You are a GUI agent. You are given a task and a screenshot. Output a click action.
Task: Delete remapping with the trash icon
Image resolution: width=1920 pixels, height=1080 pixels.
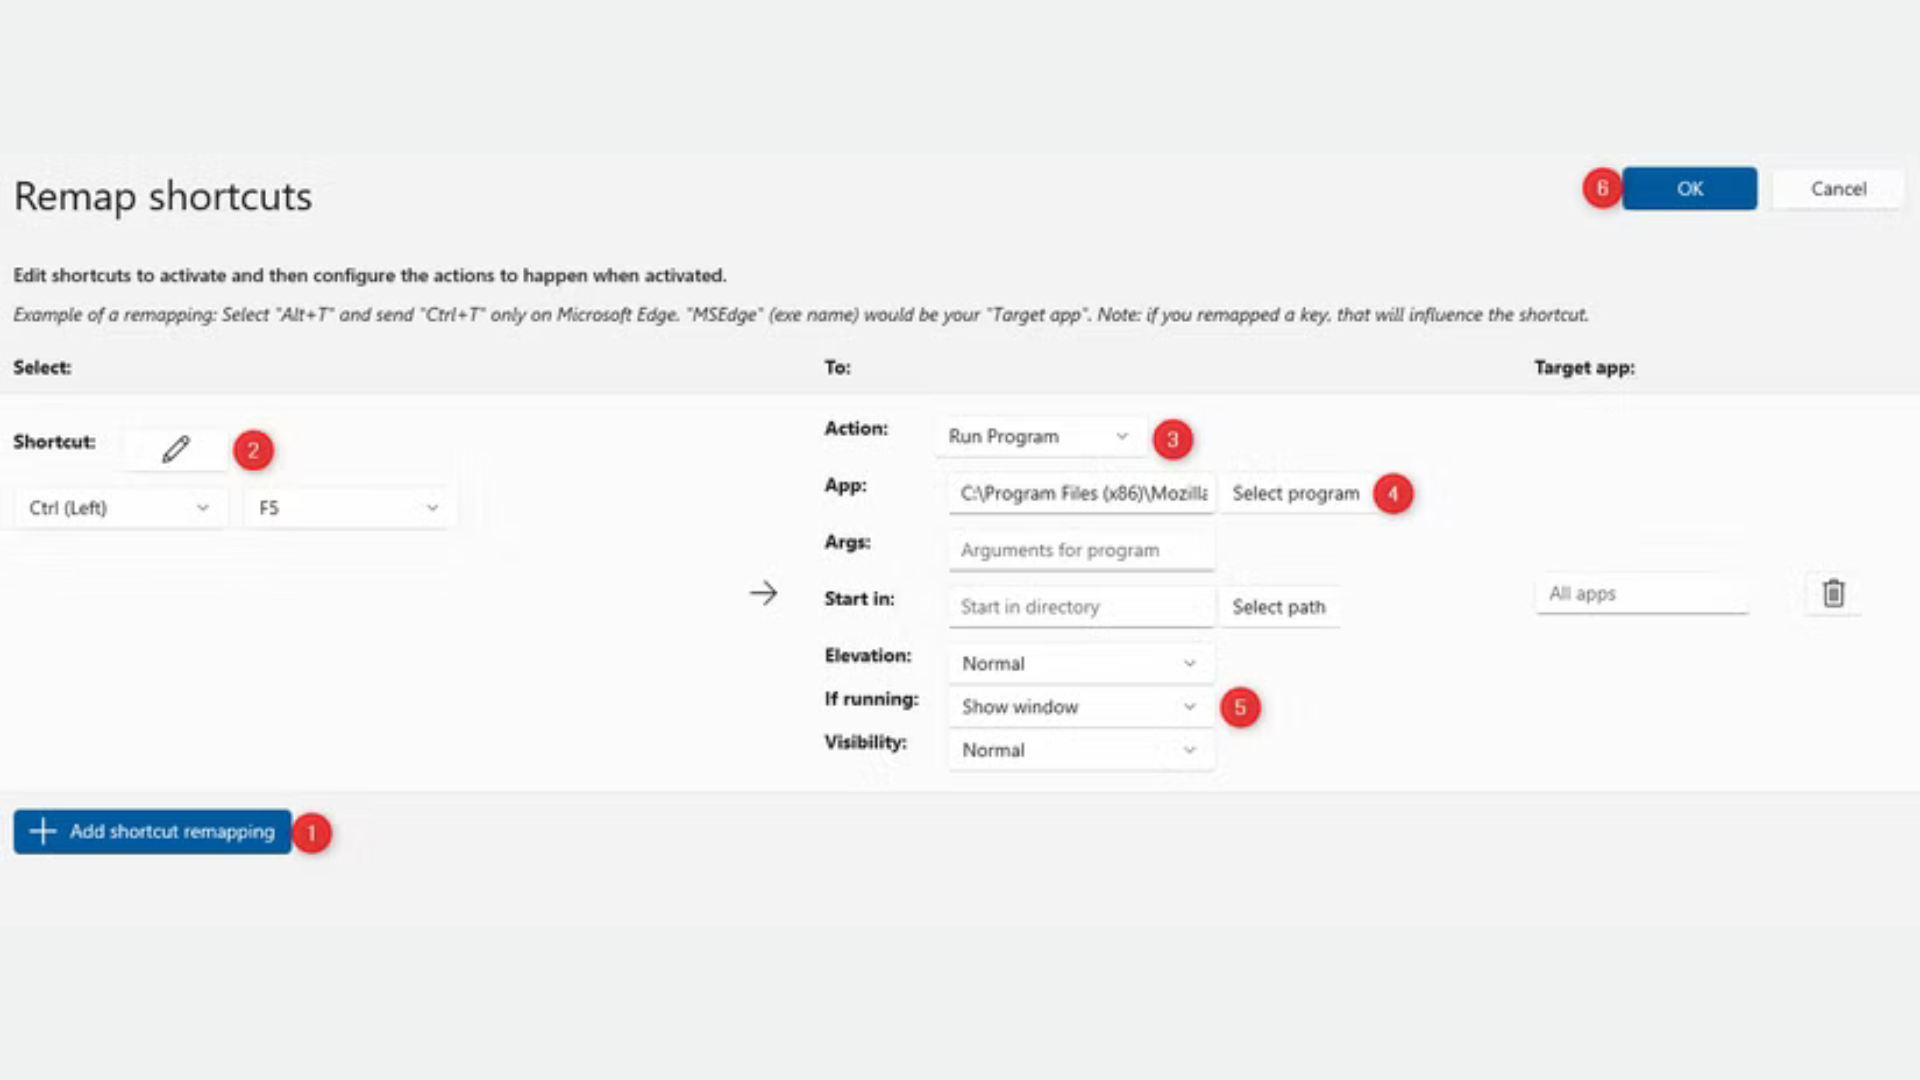tap(1832, 593)
